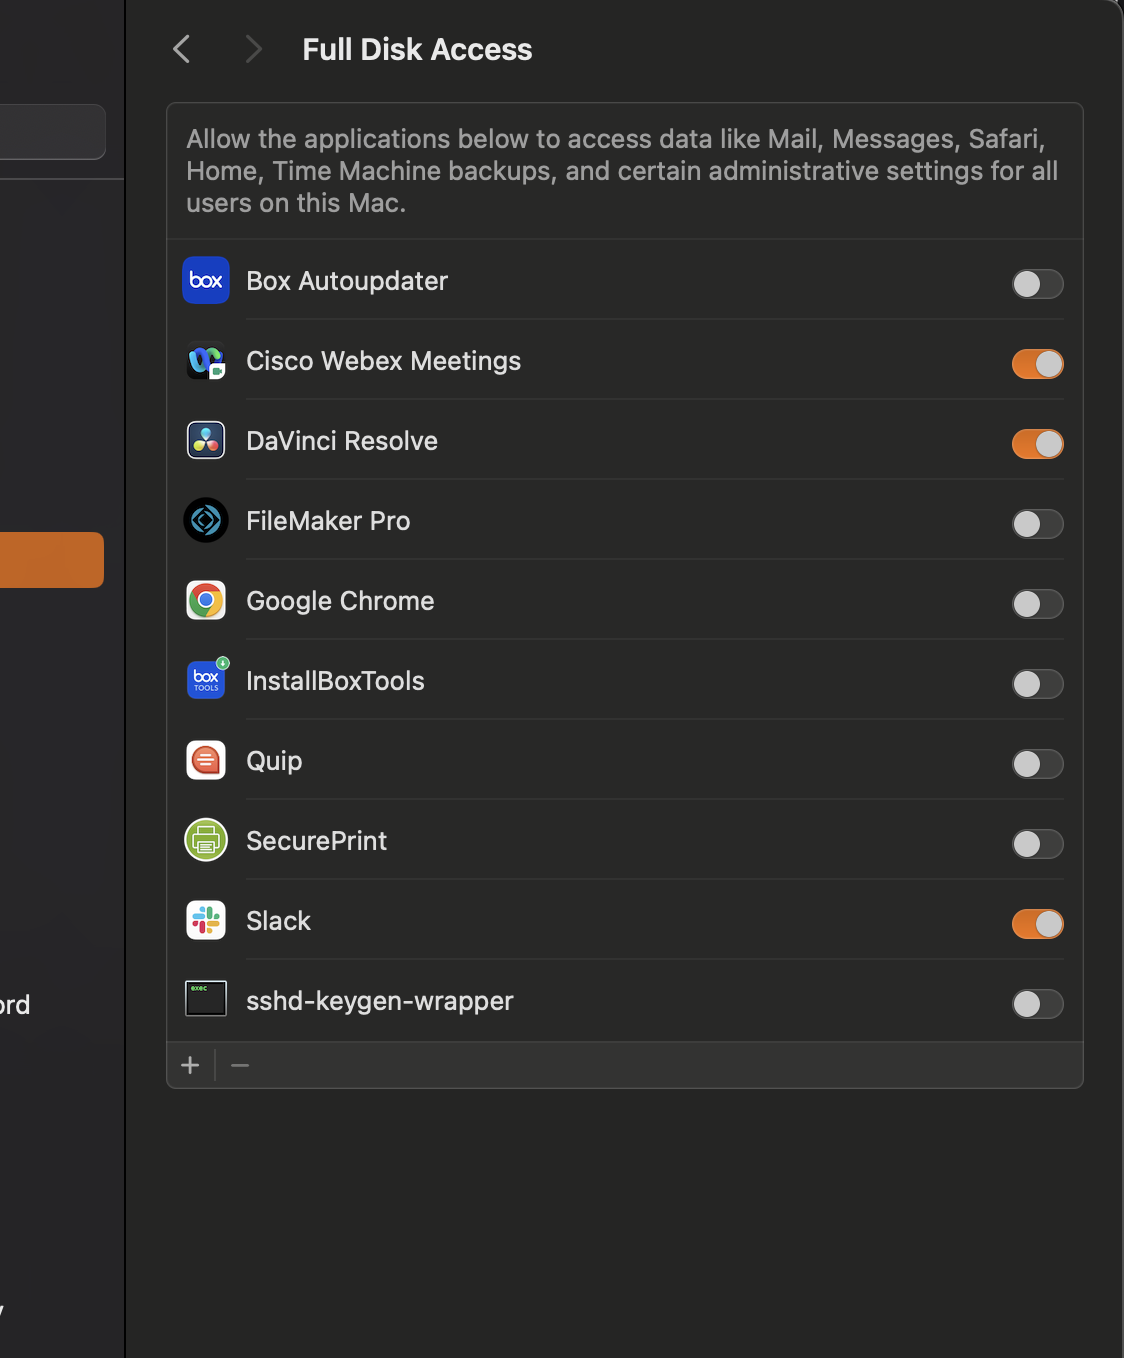Viewport: 1124px width, 1358px height.
Task: Add an application with the plus button
Action: point(190,1065)
